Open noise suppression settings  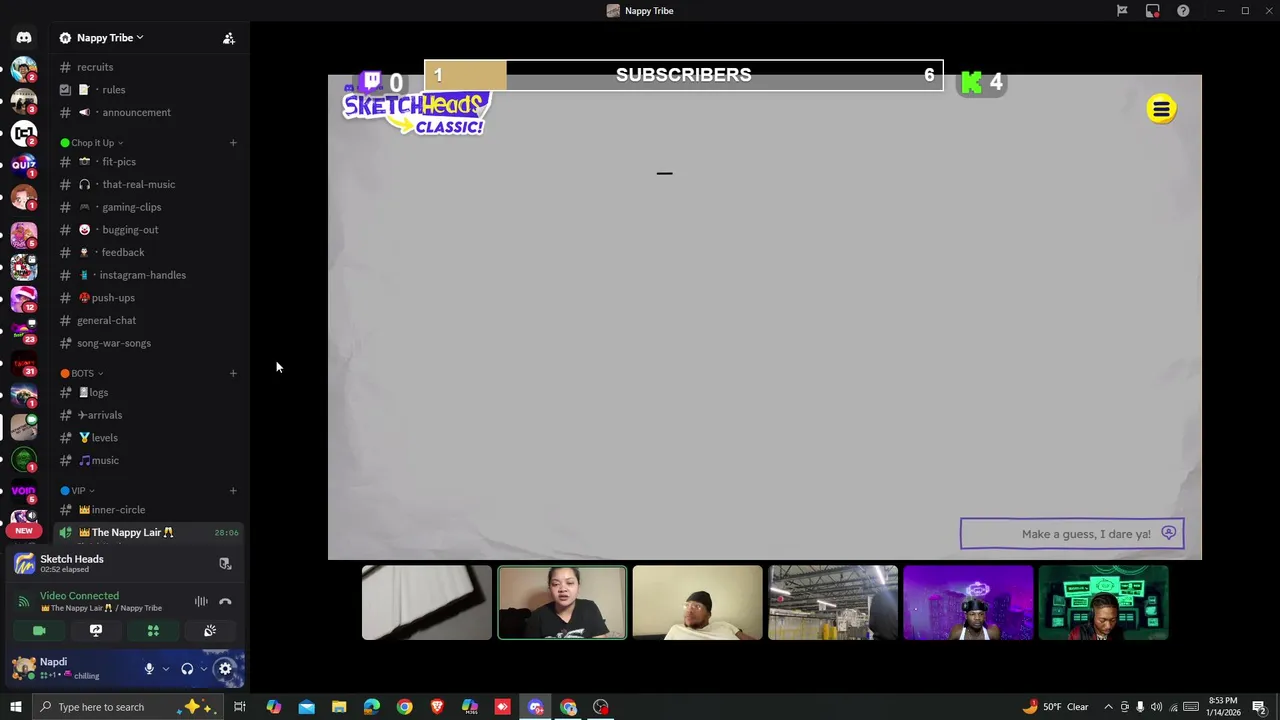tap(201, 602)
